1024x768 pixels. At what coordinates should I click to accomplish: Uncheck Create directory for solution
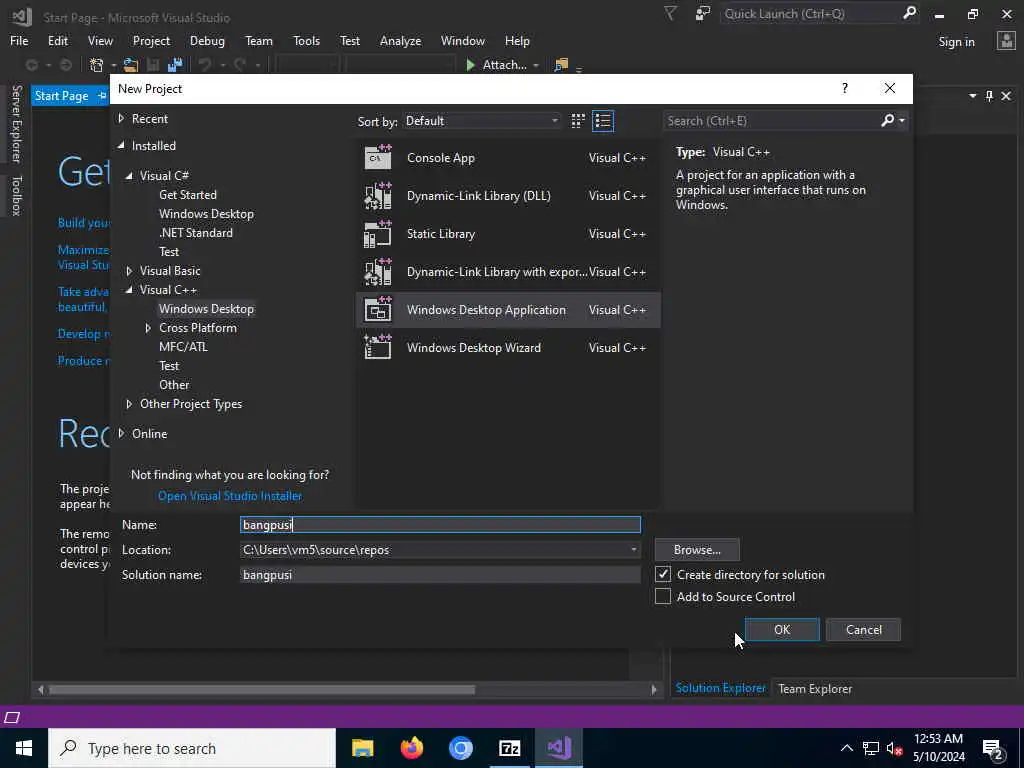(663, 574)
